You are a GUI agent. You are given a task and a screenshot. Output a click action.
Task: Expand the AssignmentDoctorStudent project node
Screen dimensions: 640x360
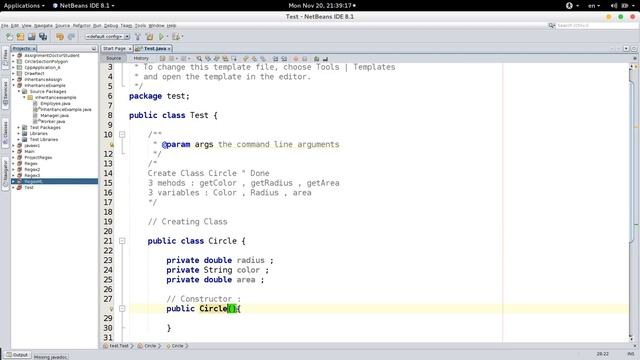(x=13, y=56)
